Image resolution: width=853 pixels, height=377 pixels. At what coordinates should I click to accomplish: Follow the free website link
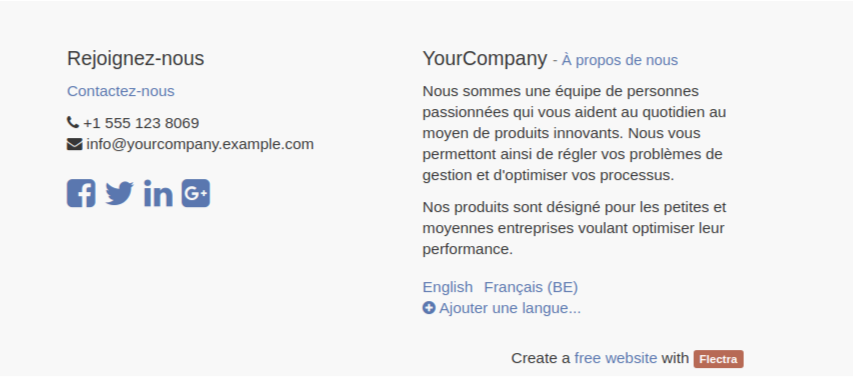616,359
